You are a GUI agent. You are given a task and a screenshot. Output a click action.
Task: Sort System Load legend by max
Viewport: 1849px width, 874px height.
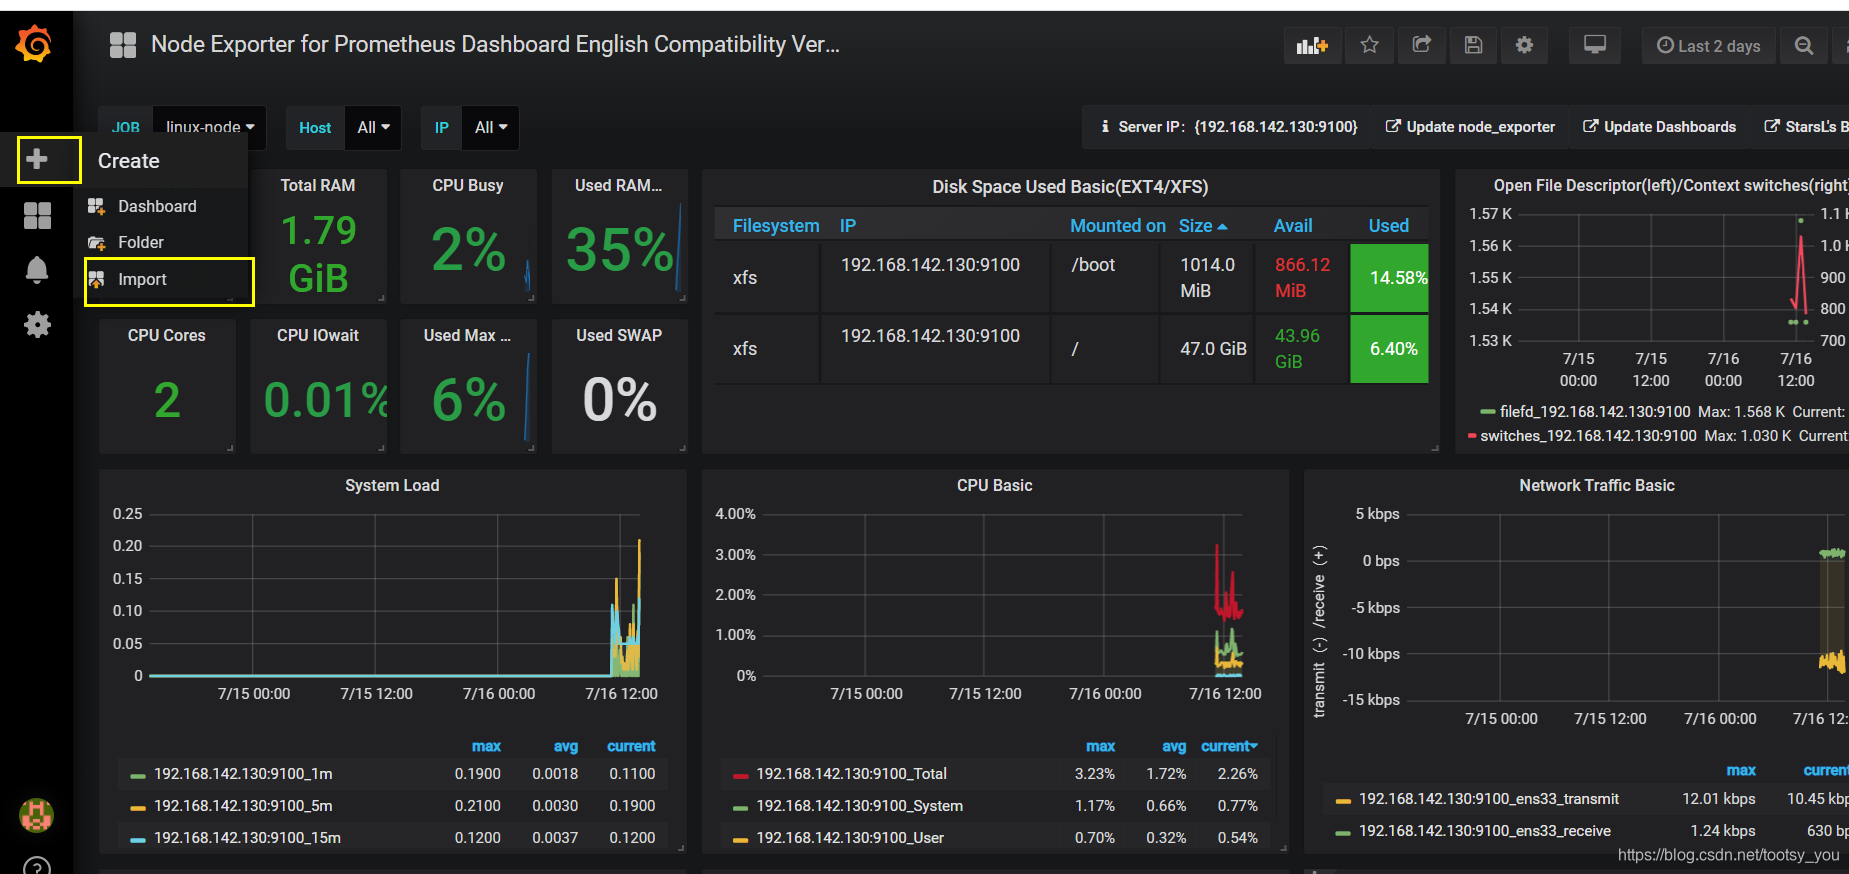tap(486, 746)
